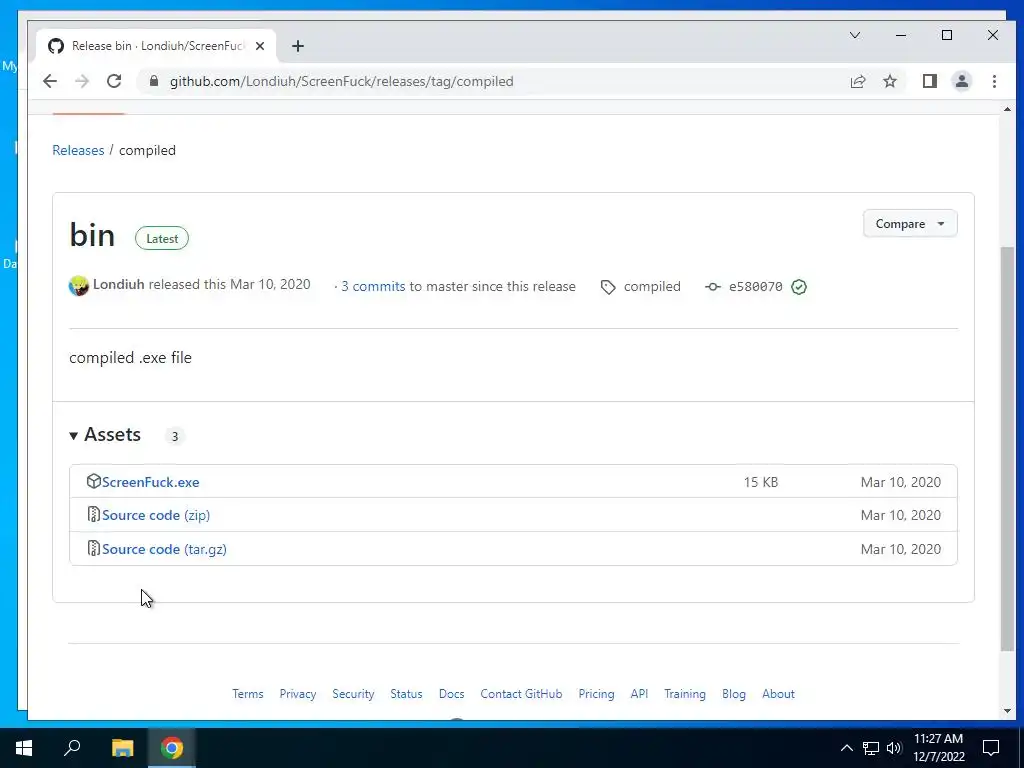Click the Latest release badge
The image size is (1024, 768).
162,238
